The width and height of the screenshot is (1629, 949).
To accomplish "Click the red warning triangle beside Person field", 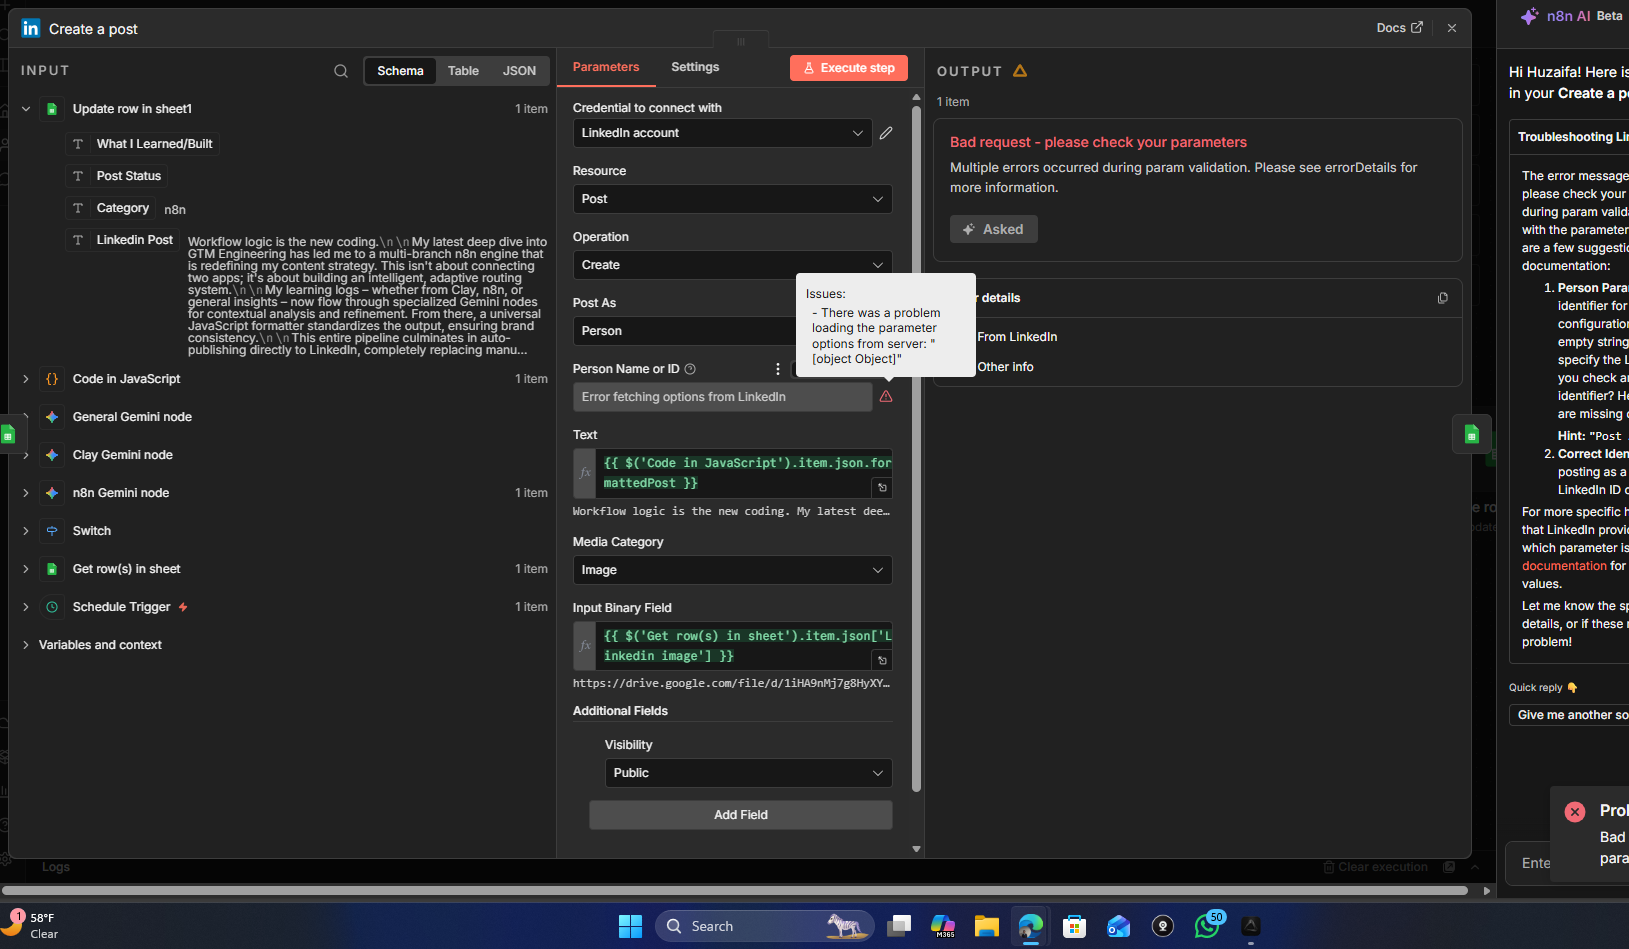I will (x=886, y=397).
